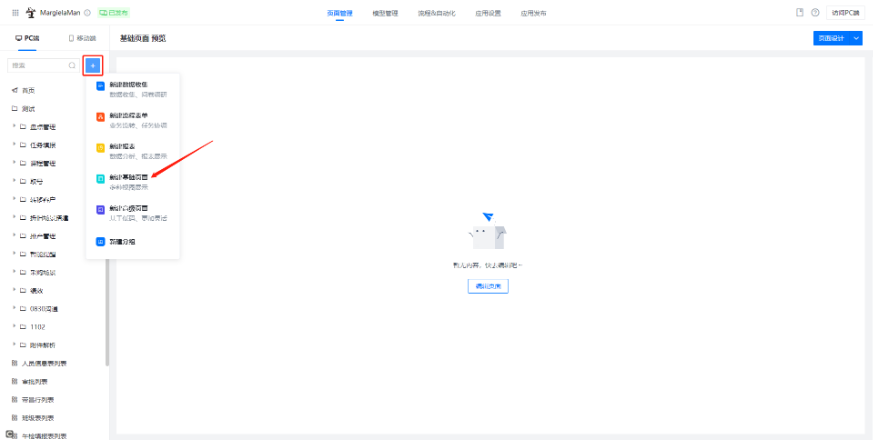Click the blue plus add button

coord(92,65)
